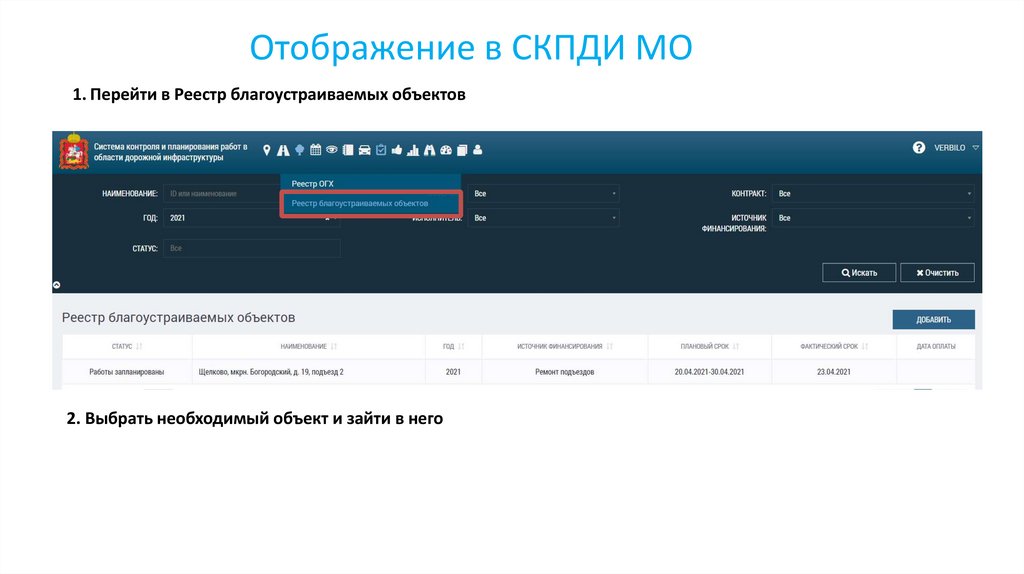
Task: Sort table by ФАКТИЧЕСКИЙ СРОК column
Action: (x=834, y=346)
